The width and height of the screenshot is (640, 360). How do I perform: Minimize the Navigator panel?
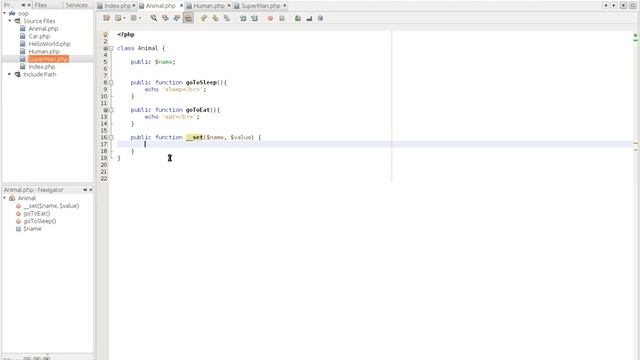[x=85, y=190]
